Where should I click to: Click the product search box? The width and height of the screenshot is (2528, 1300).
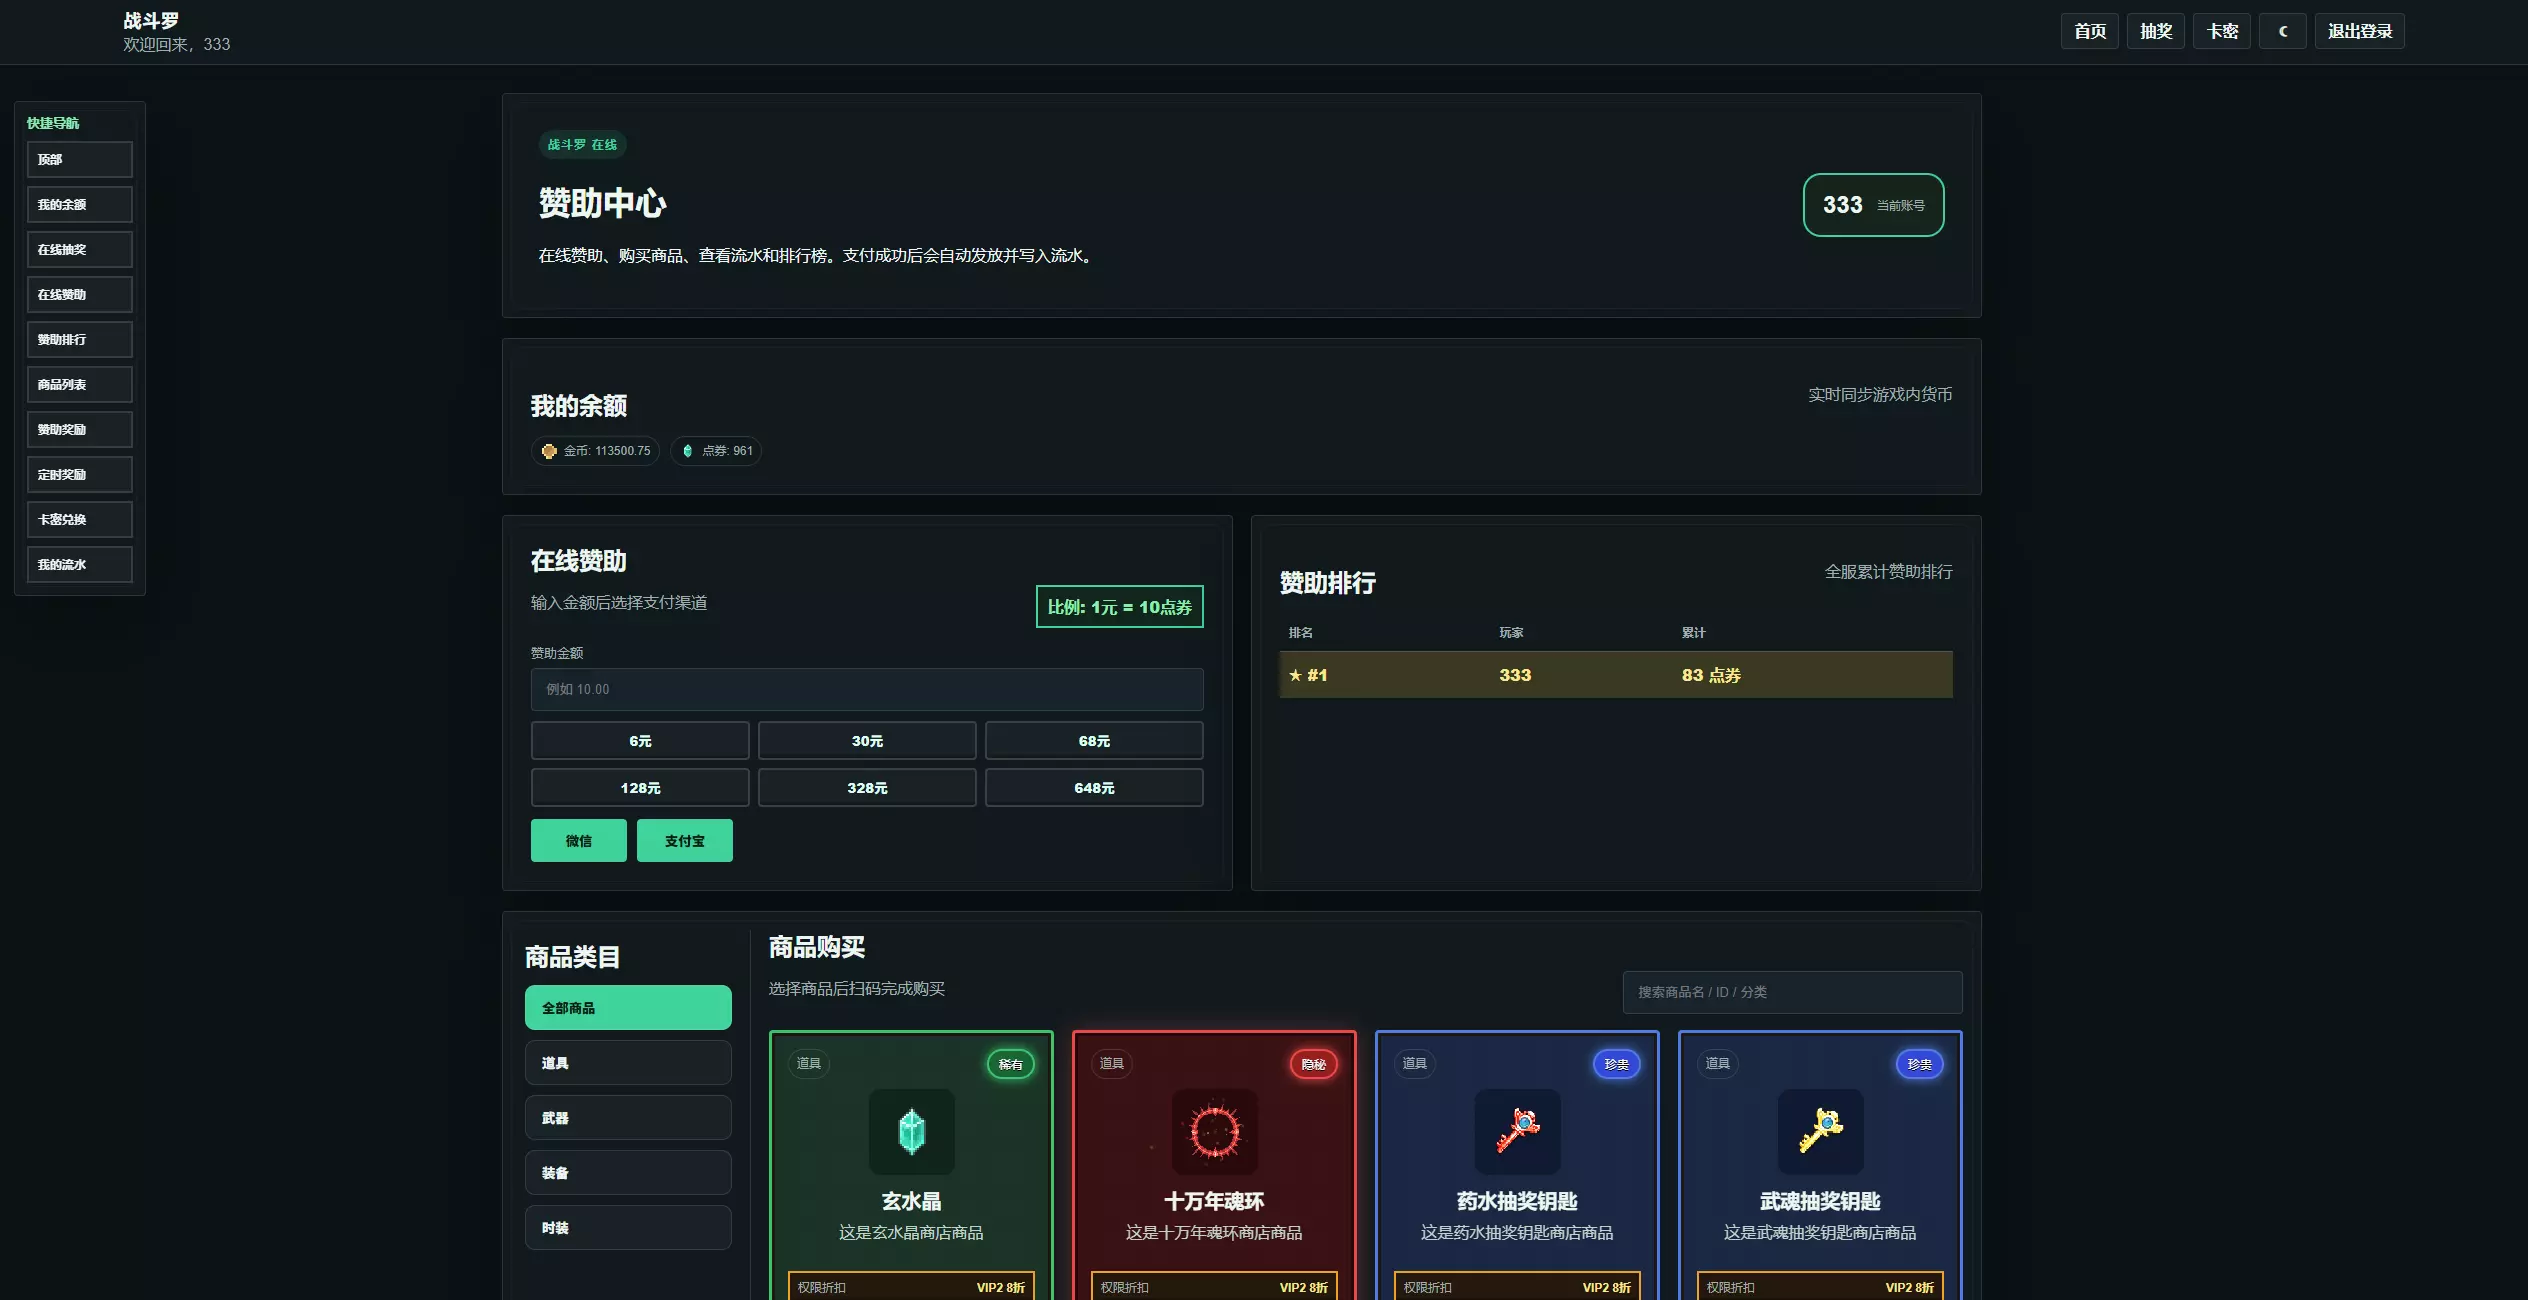(1792, 992)
